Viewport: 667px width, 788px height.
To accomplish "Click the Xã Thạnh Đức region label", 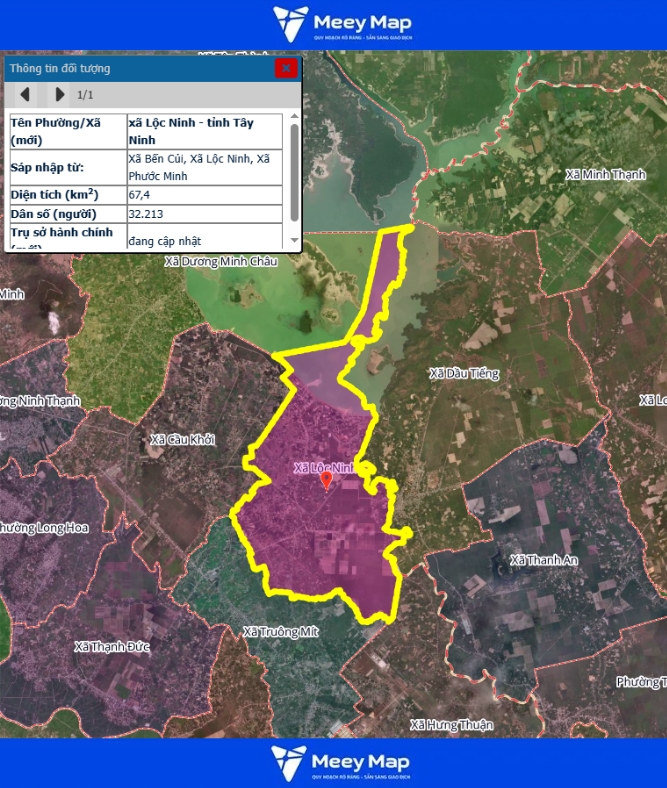I will coord(112,647).
